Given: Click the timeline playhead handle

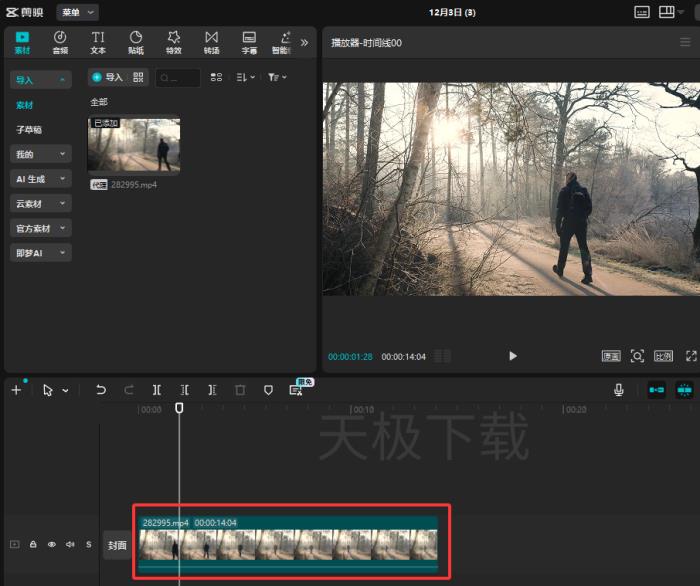Looking at the screenshot, I should (179, 408).
